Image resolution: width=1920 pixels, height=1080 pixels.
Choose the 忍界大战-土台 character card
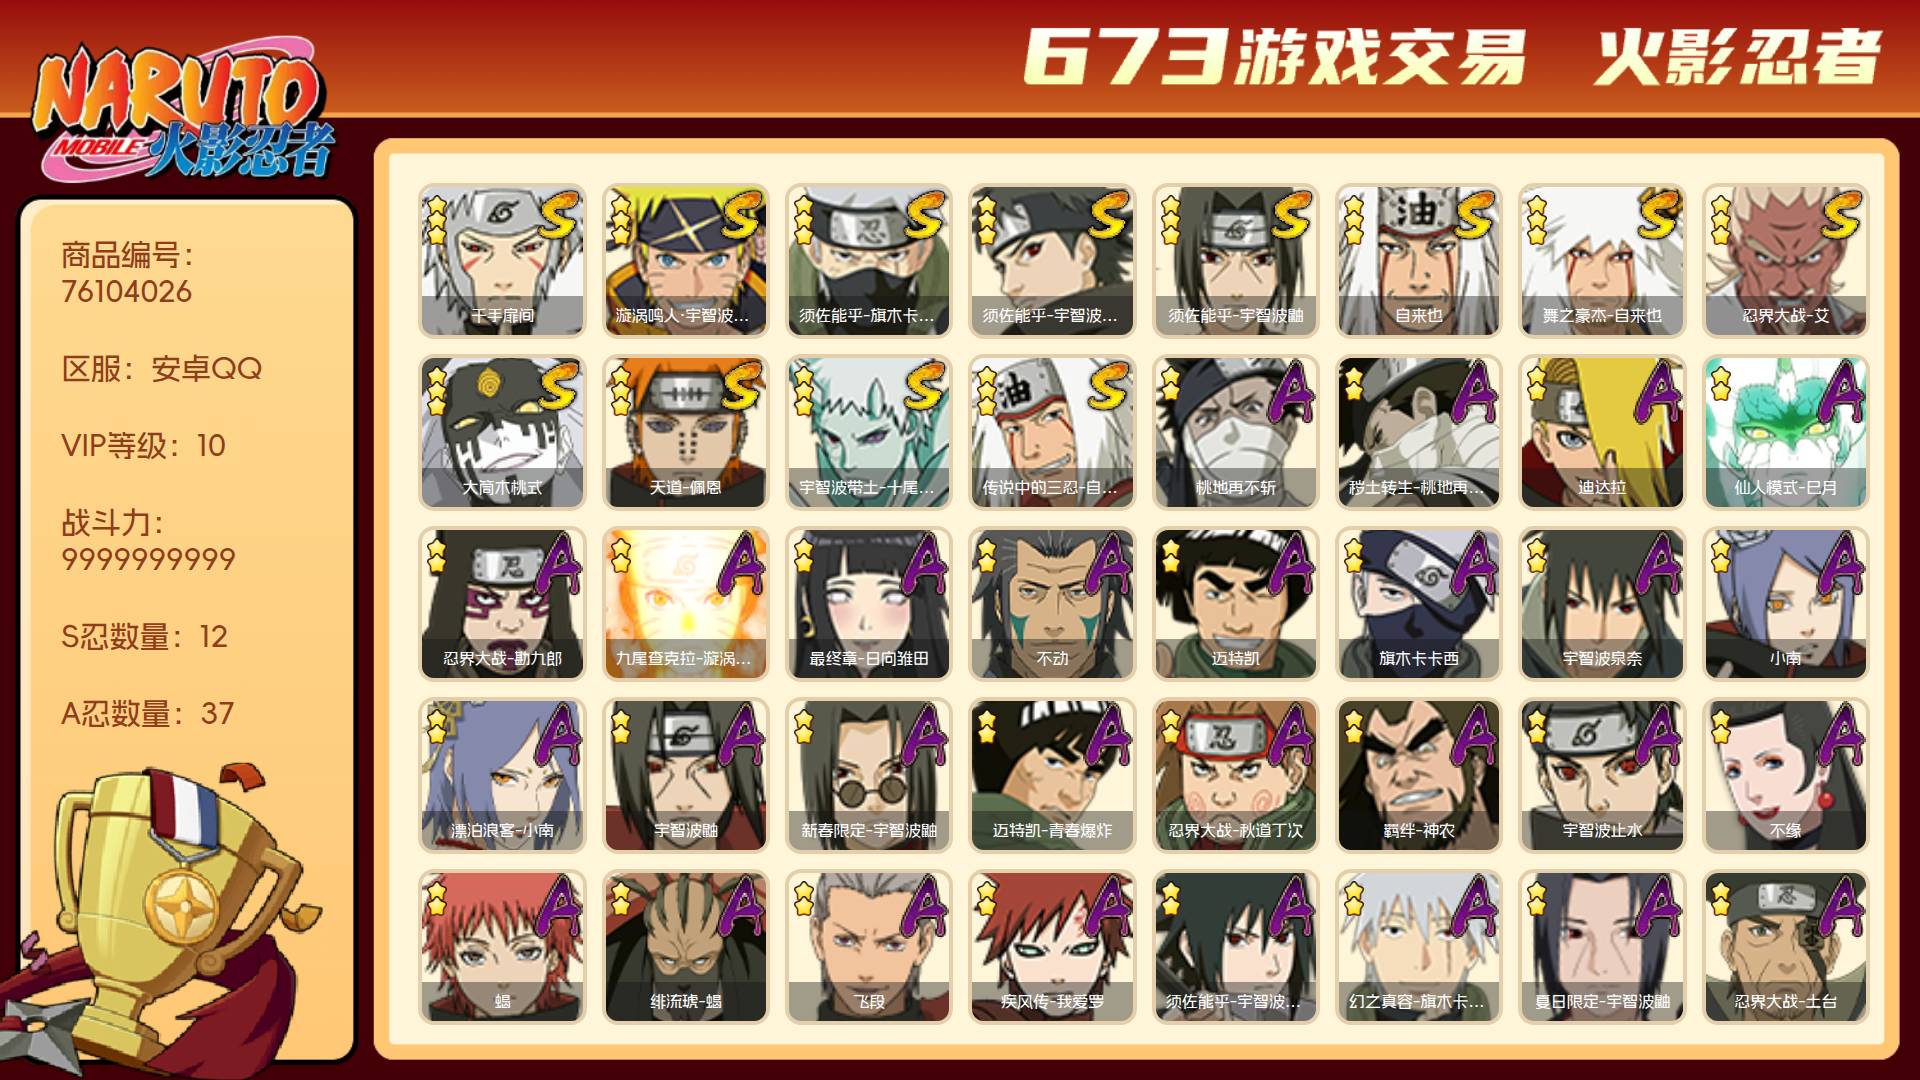point(1785,947)
